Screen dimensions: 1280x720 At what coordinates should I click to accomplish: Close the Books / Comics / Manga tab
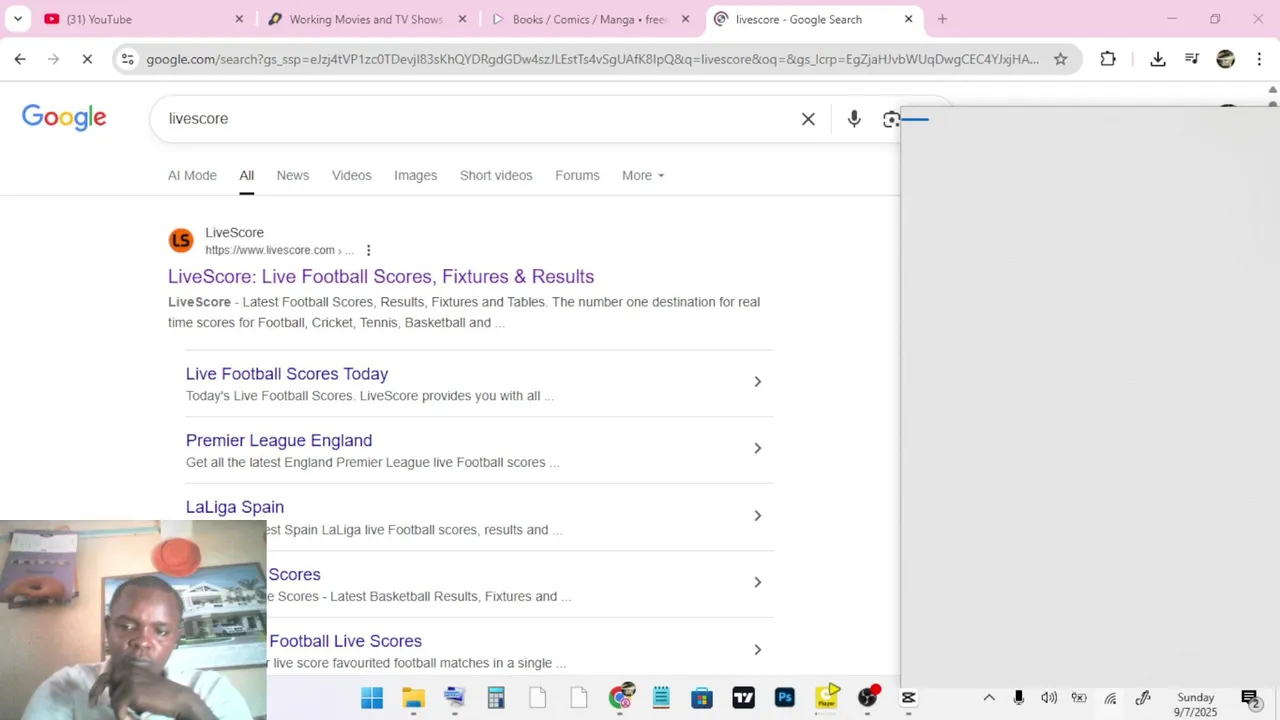(x=685, y=19)
